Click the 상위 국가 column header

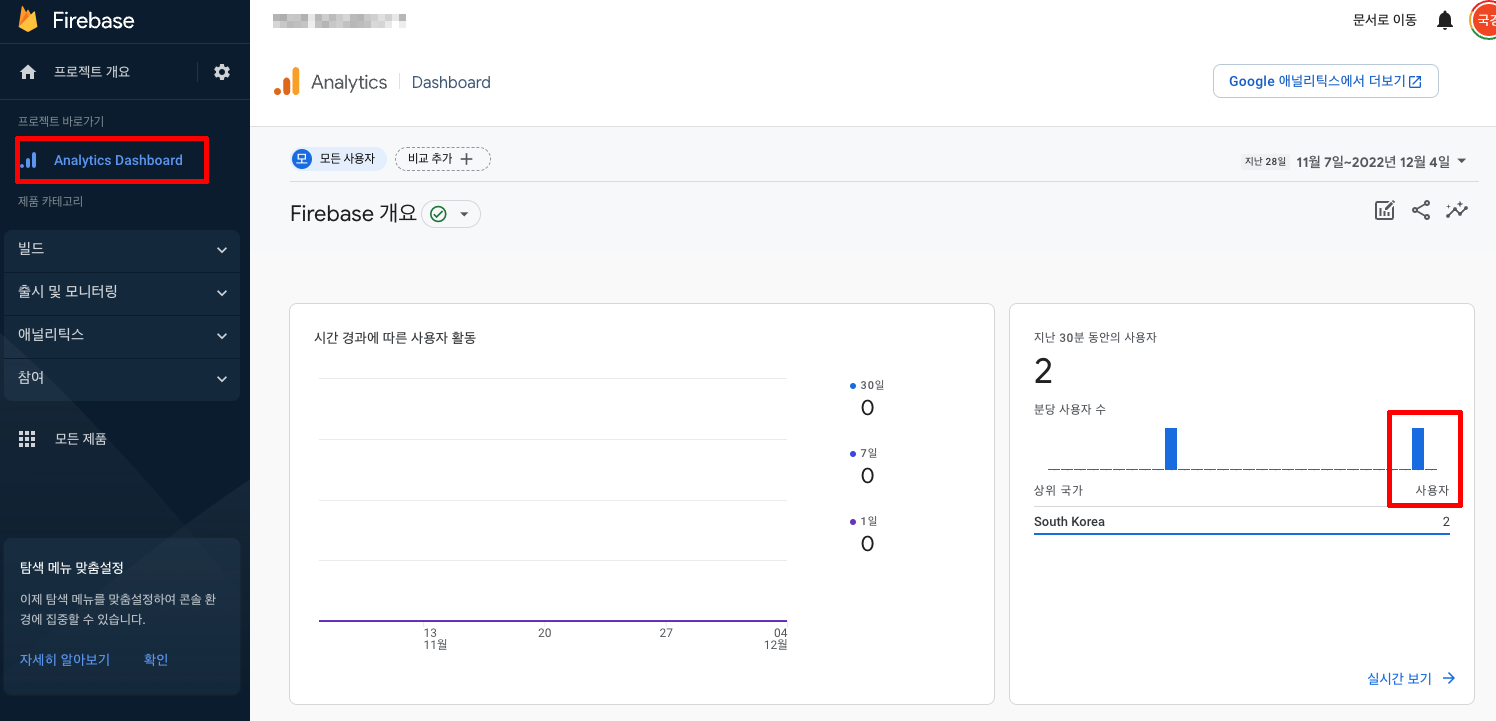1058,491
